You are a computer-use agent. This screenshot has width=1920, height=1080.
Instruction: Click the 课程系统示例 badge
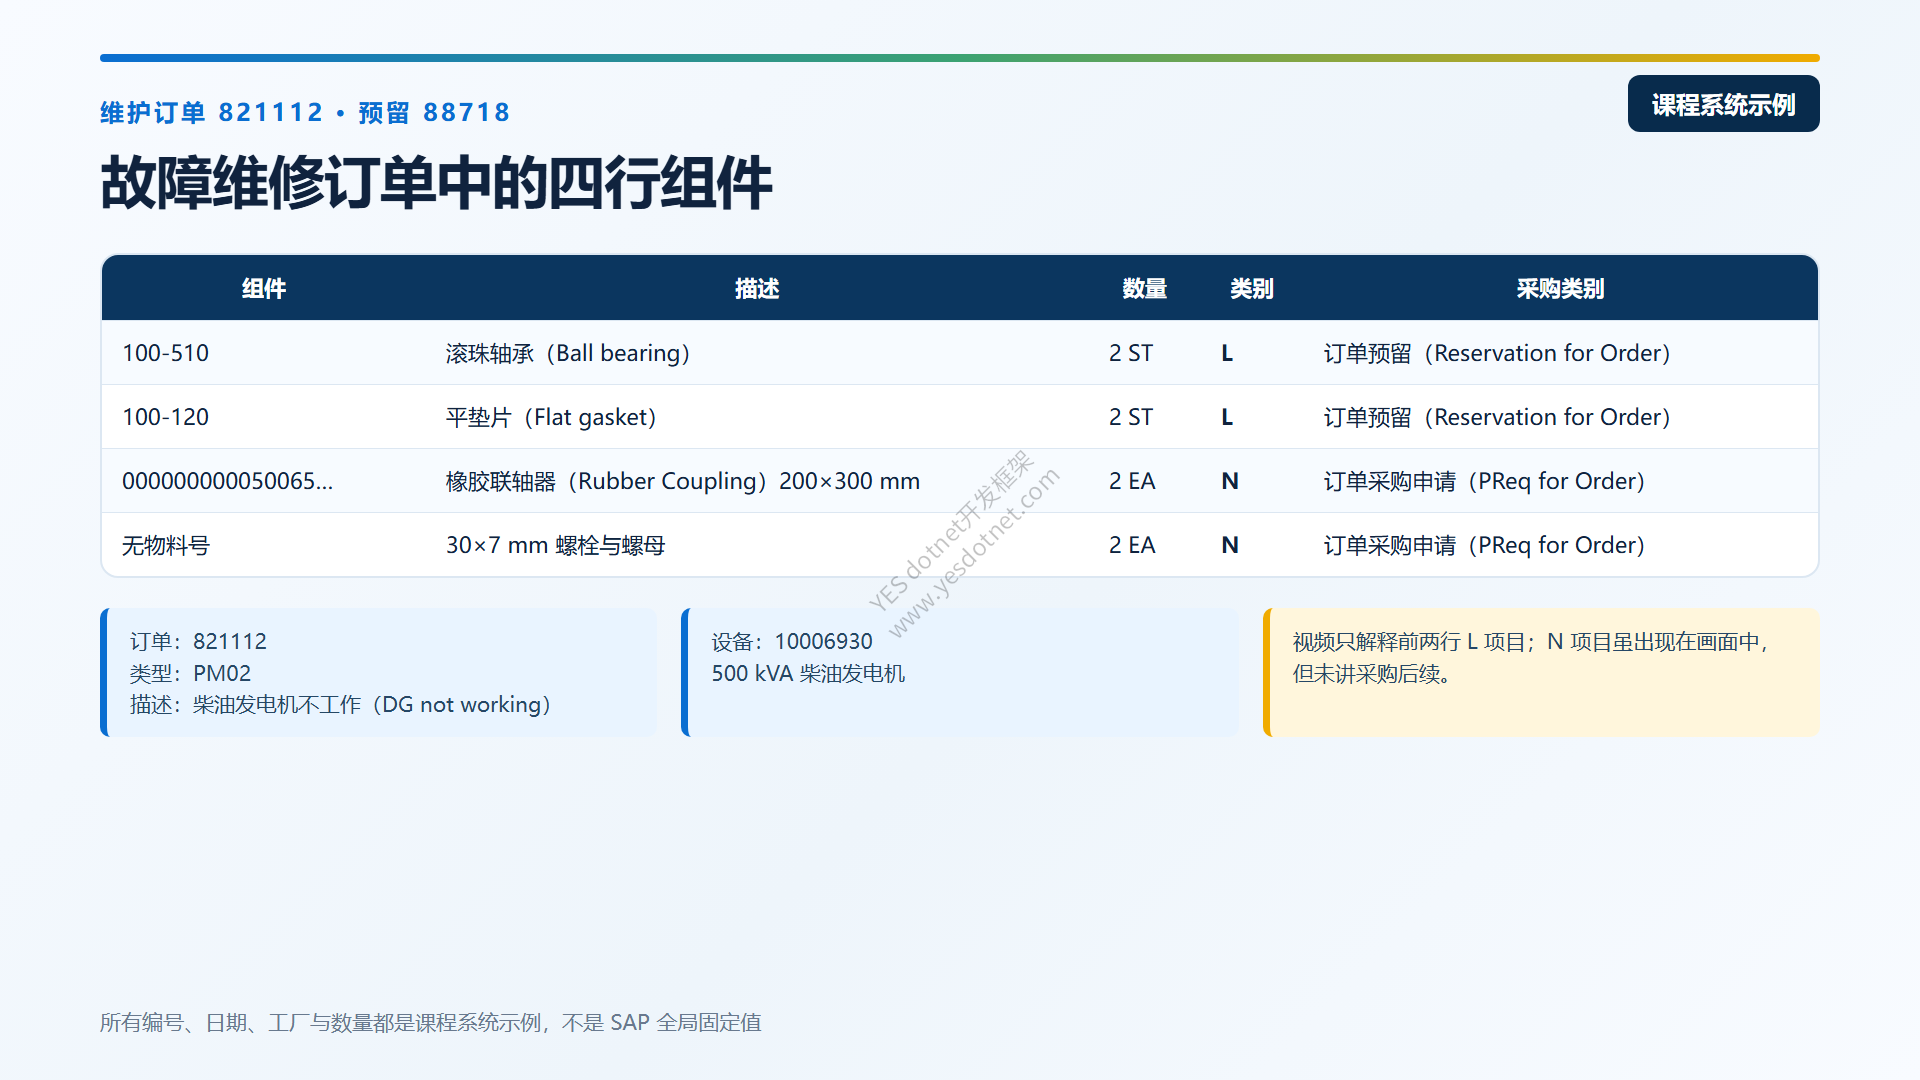[1723, 104]
